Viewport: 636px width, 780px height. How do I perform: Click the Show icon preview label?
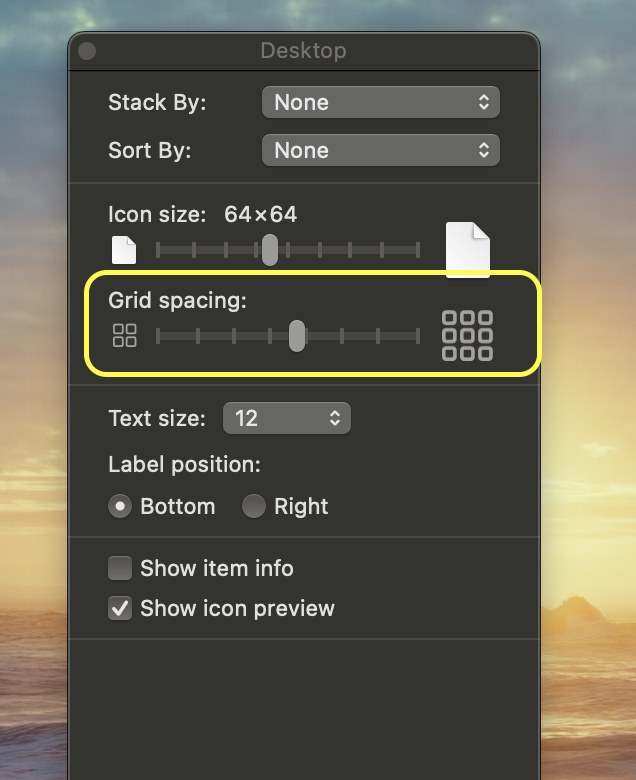pyautogui.click(x=237, y=608)
